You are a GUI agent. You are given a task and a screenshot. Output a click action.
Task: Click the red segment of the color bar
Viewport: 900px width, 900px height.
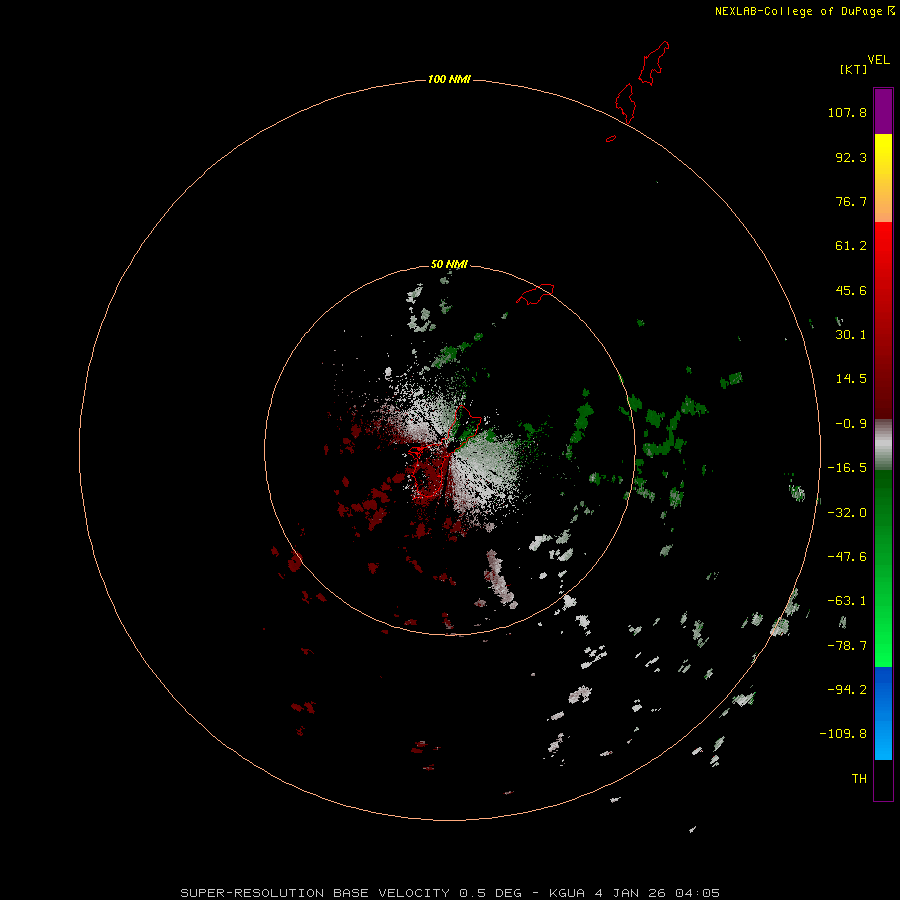[x=883, y=320]
